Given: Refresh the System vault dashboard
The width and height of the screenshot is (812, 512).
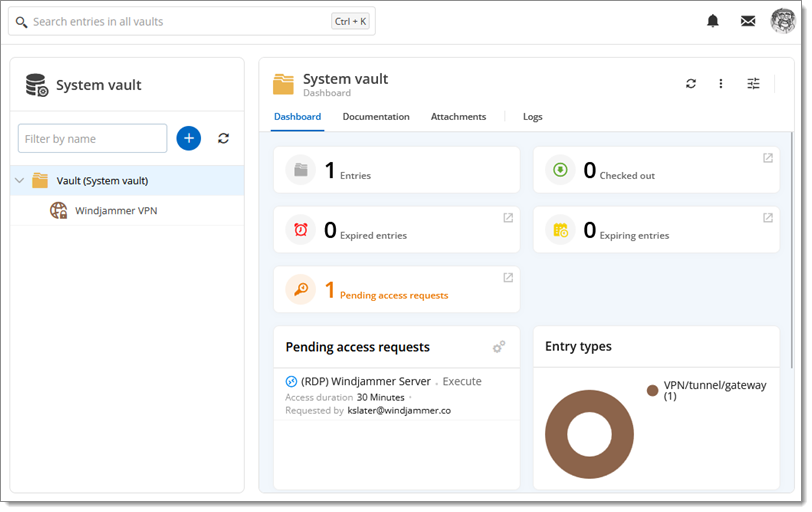Looking at the screenshot, I should 691,84.
